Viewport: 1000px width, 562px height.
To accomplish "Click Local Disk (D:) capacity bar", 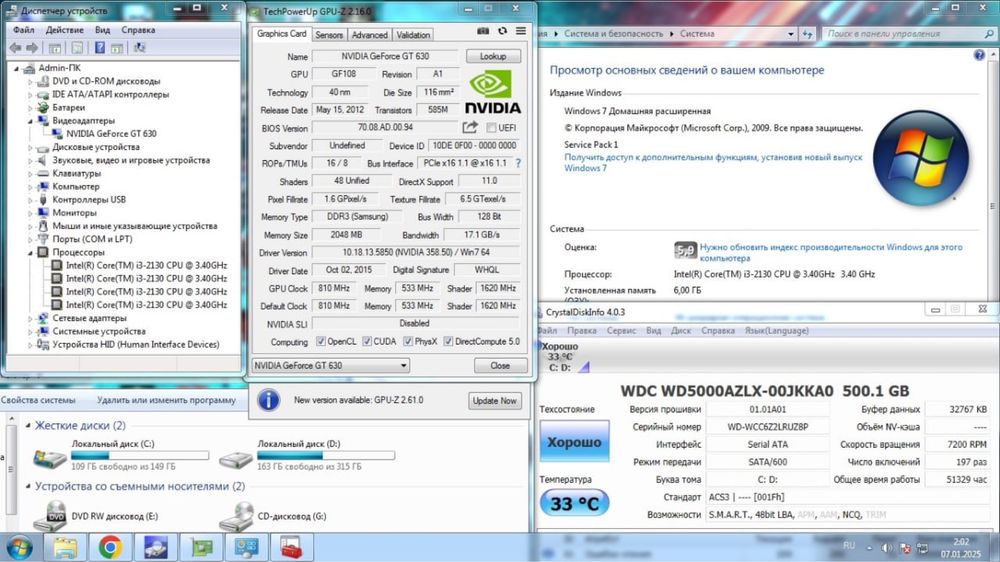I will click(x=326, y=455).
